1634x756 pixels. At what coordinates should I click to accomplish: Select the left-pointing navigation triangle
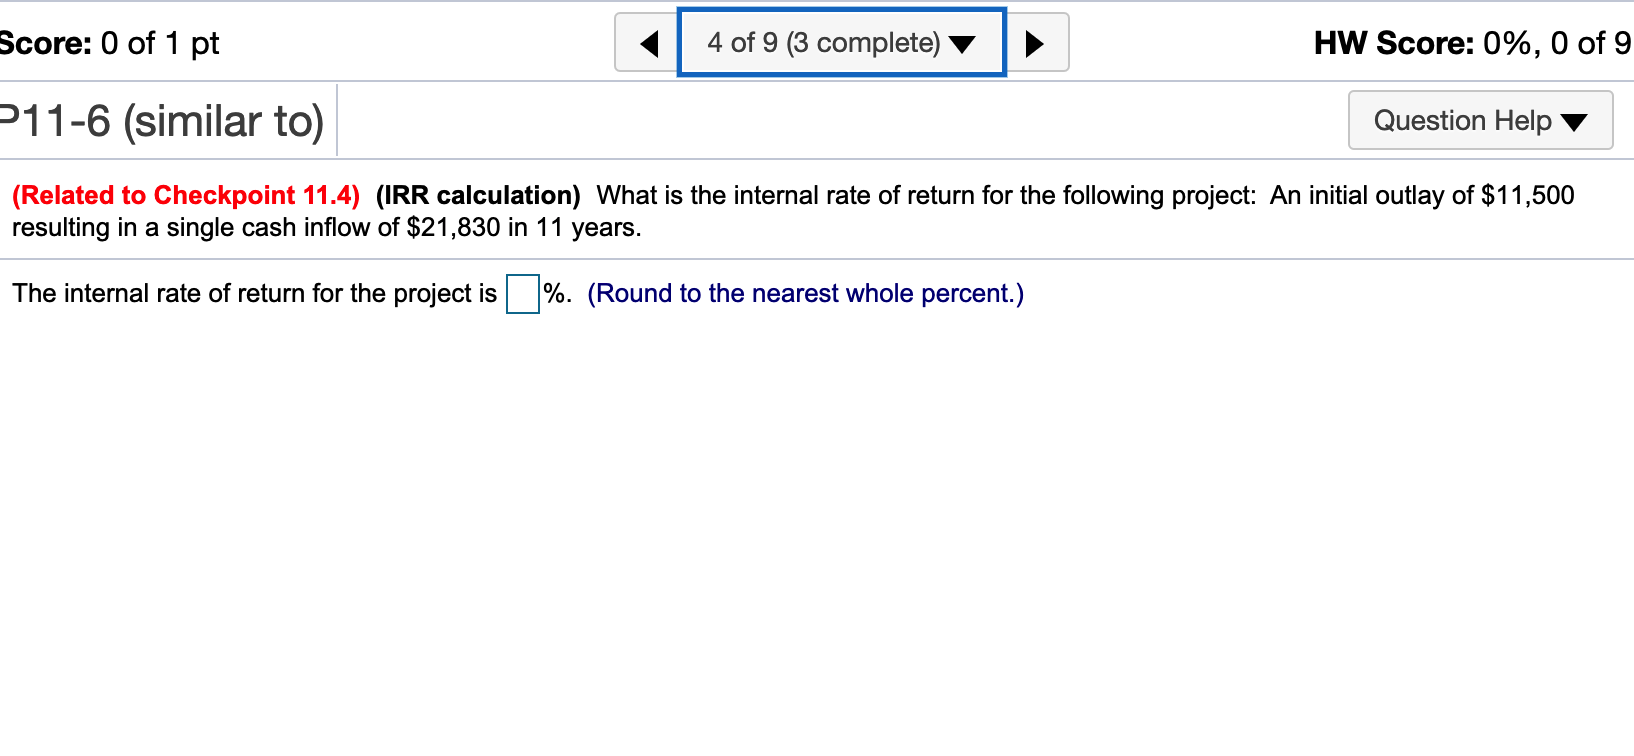pos(649,42)
